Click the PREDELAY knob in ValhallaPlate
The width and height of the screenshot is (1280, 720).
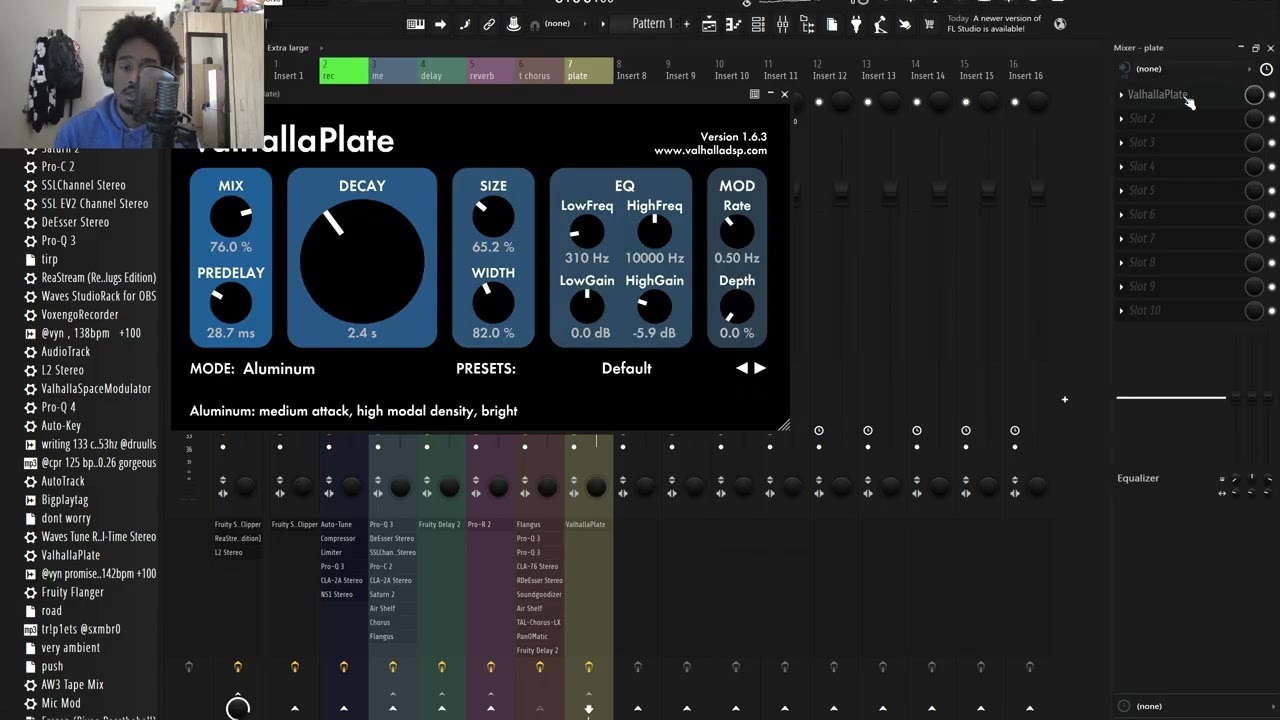(x=231, y=303)
